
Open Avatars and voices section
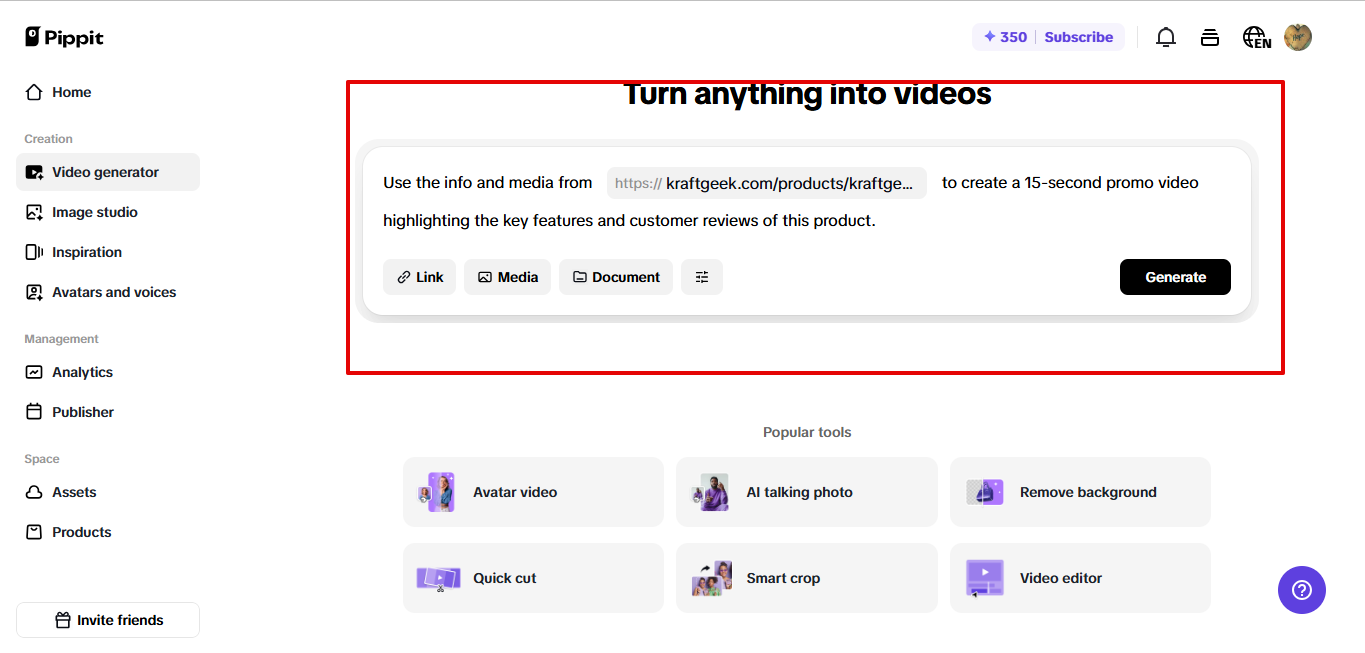(x=111, y=291)
